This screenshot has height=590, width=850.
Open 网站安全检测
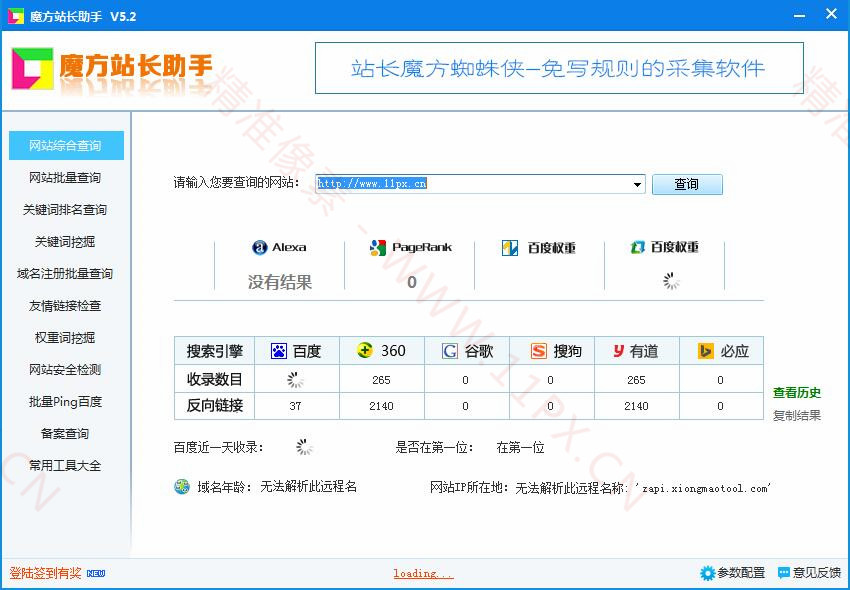click(65, 369)
